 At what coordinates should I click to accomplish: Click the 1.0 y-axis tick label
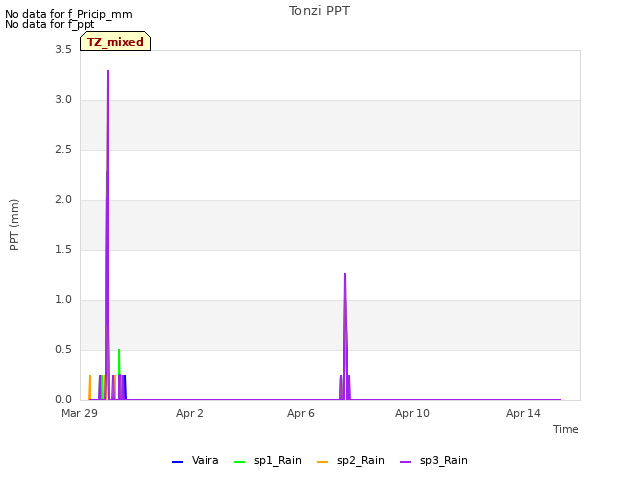[x=63, y=300]
